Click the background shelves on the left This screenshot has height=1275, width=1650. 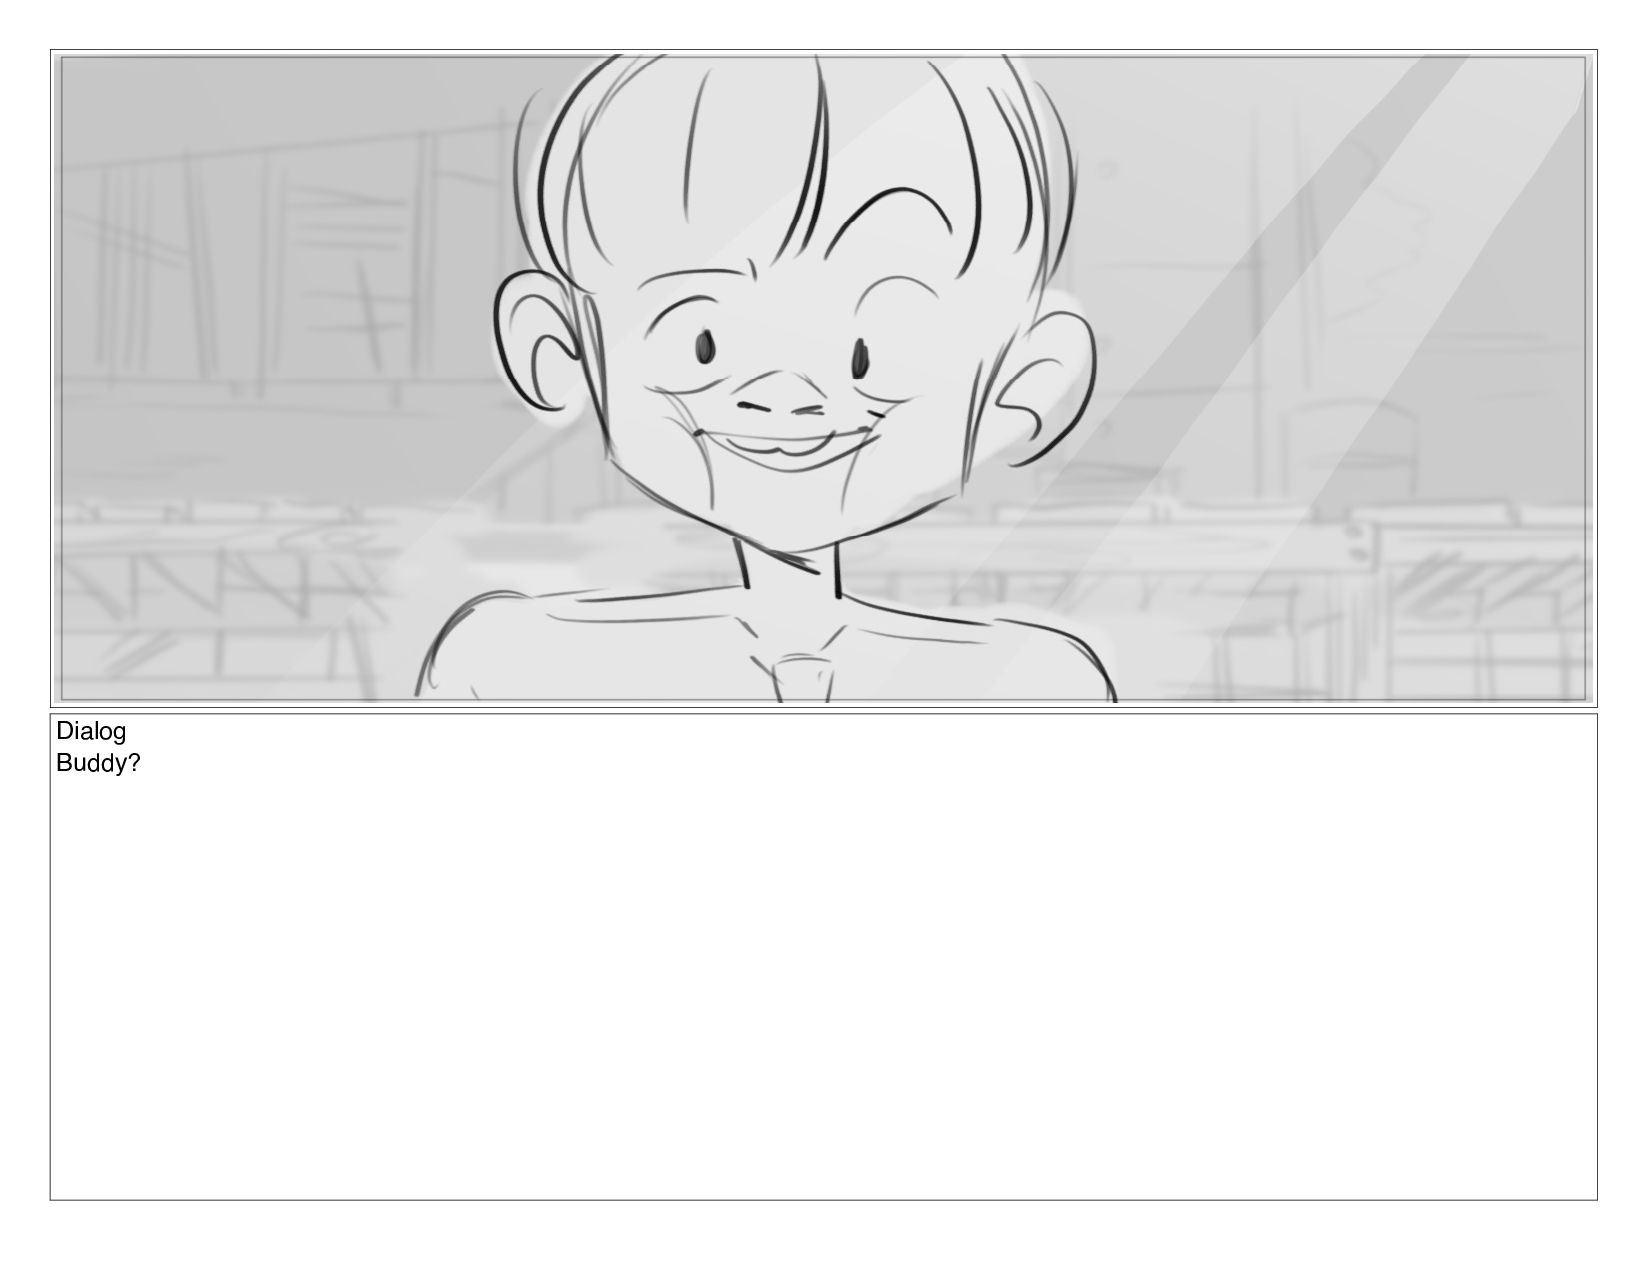pyautogui.click(x=290, y=280)
